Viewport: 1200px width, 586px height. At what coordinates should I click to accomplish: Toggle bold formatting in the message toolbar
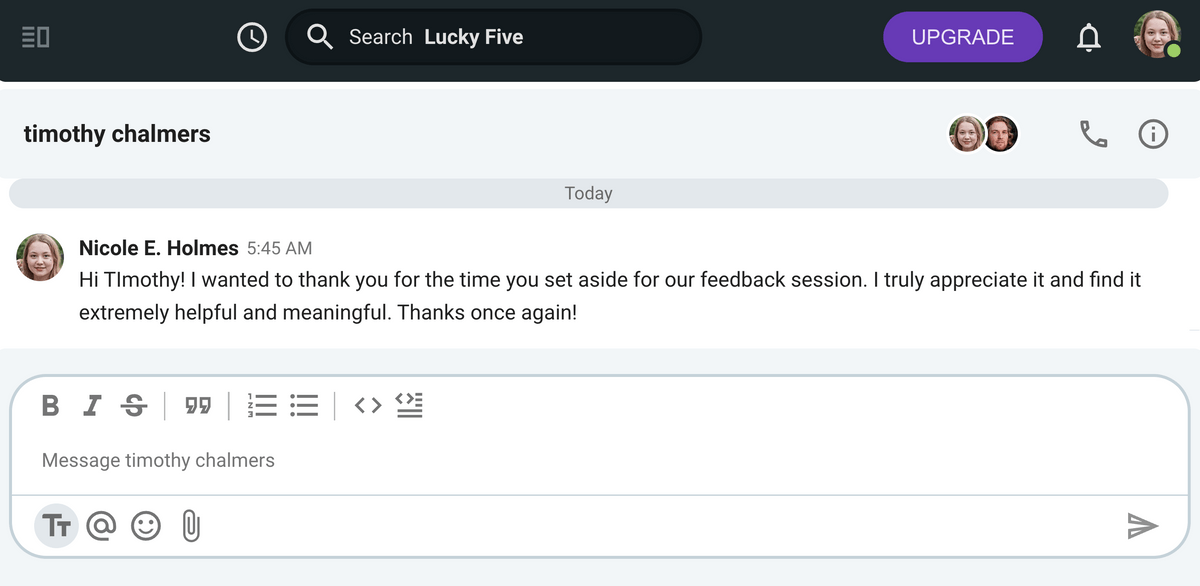pyautogui.click(x=50, y=405)
